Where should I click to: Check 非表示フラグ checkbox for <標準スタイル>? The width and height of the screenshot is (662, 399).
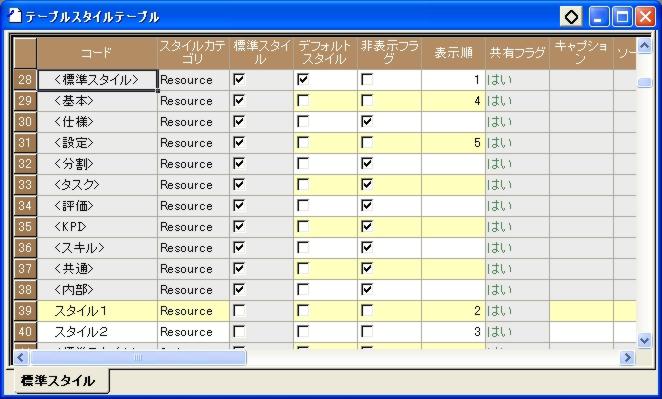tap(367, 79)
